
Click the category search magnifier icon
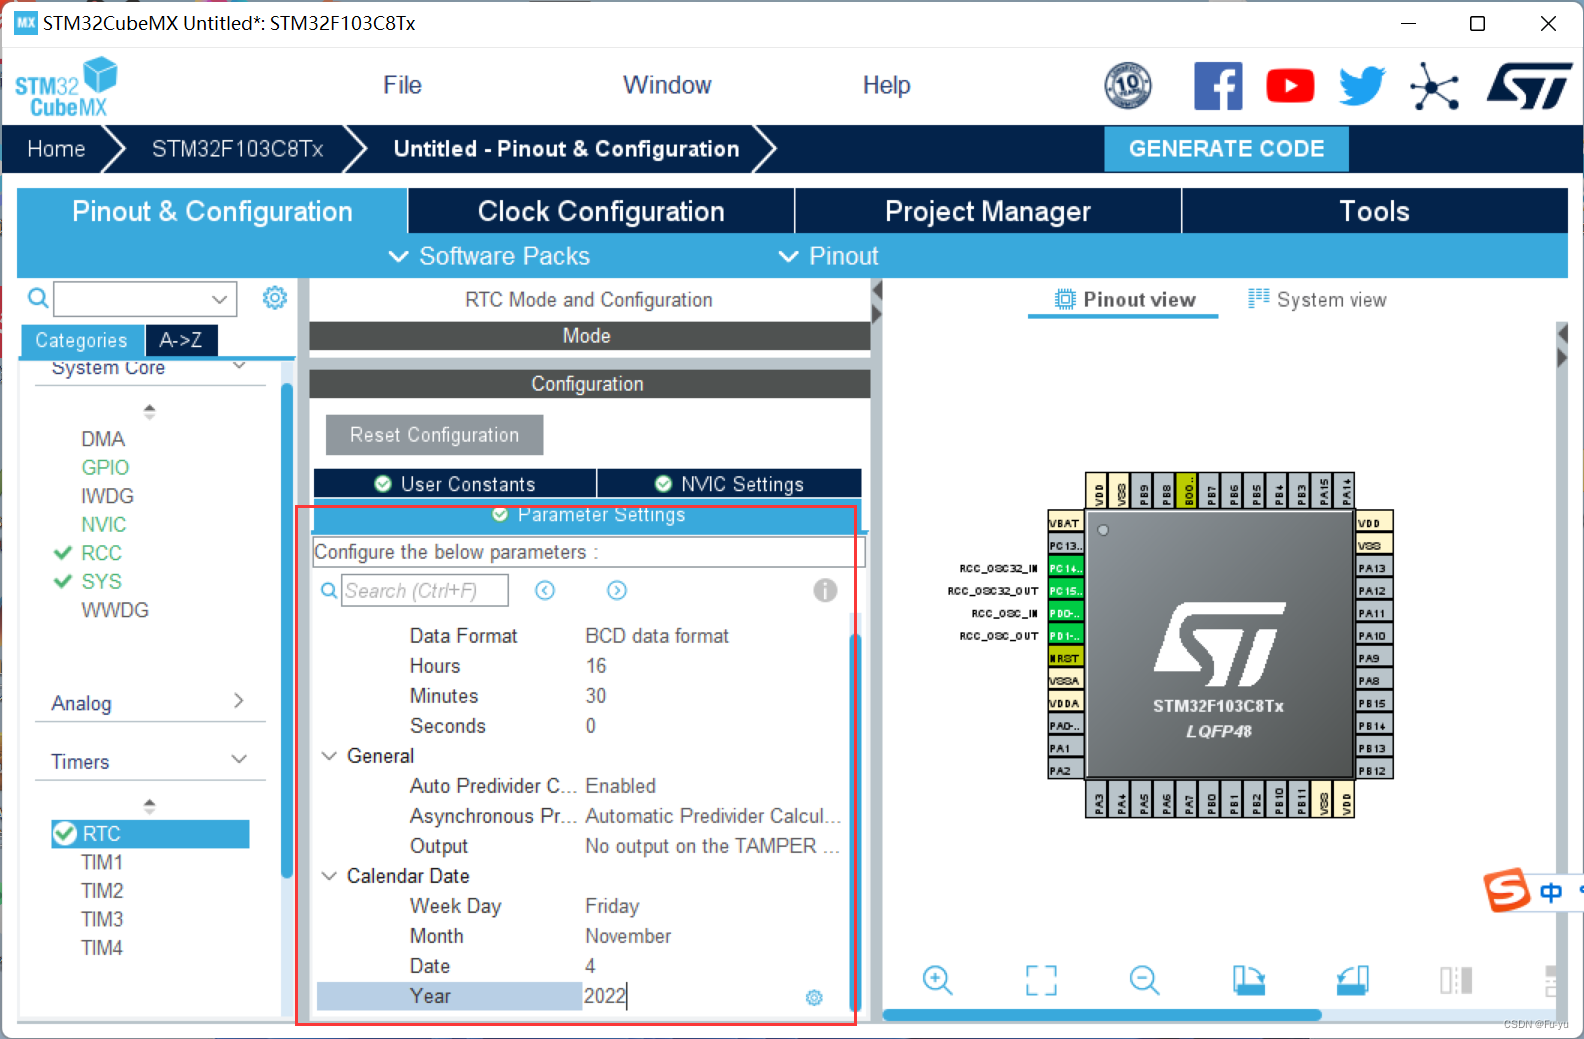point(37,298)
